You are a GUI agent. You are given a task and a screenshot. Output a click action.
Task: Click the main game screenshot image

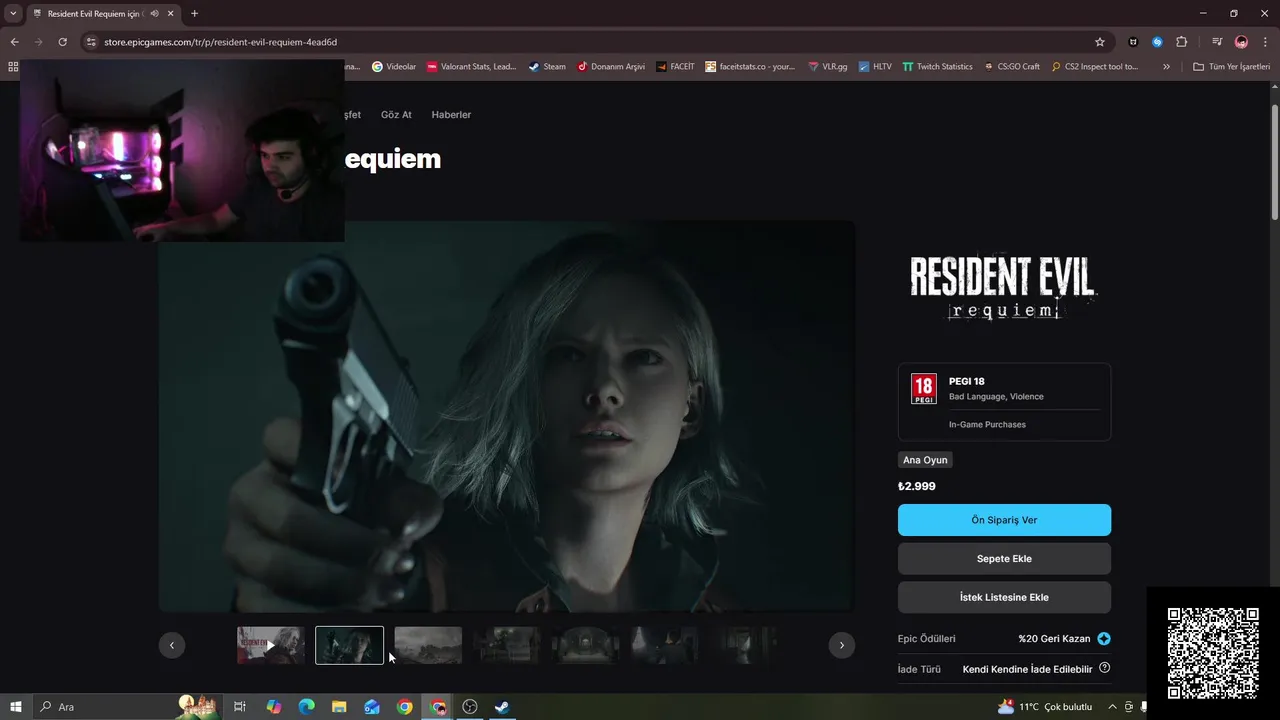pyautogui.click(x=506, y=415)
